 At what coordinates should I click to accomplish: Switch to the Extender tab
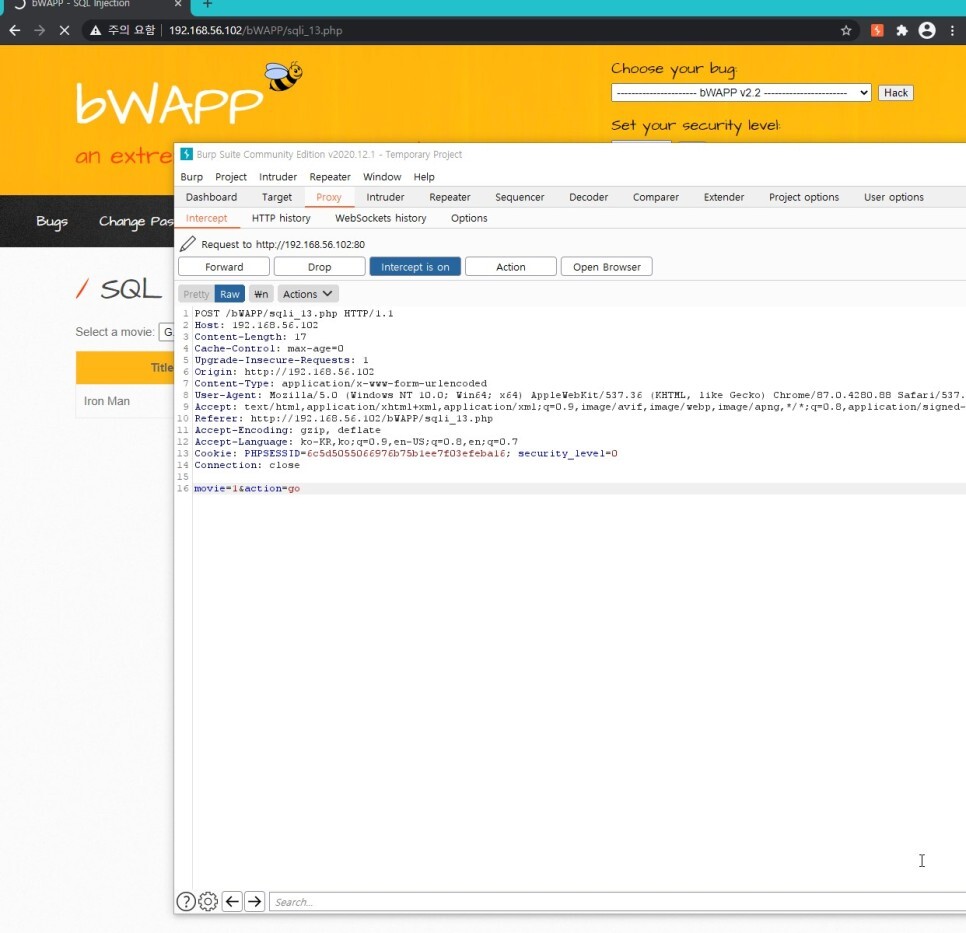724,197
